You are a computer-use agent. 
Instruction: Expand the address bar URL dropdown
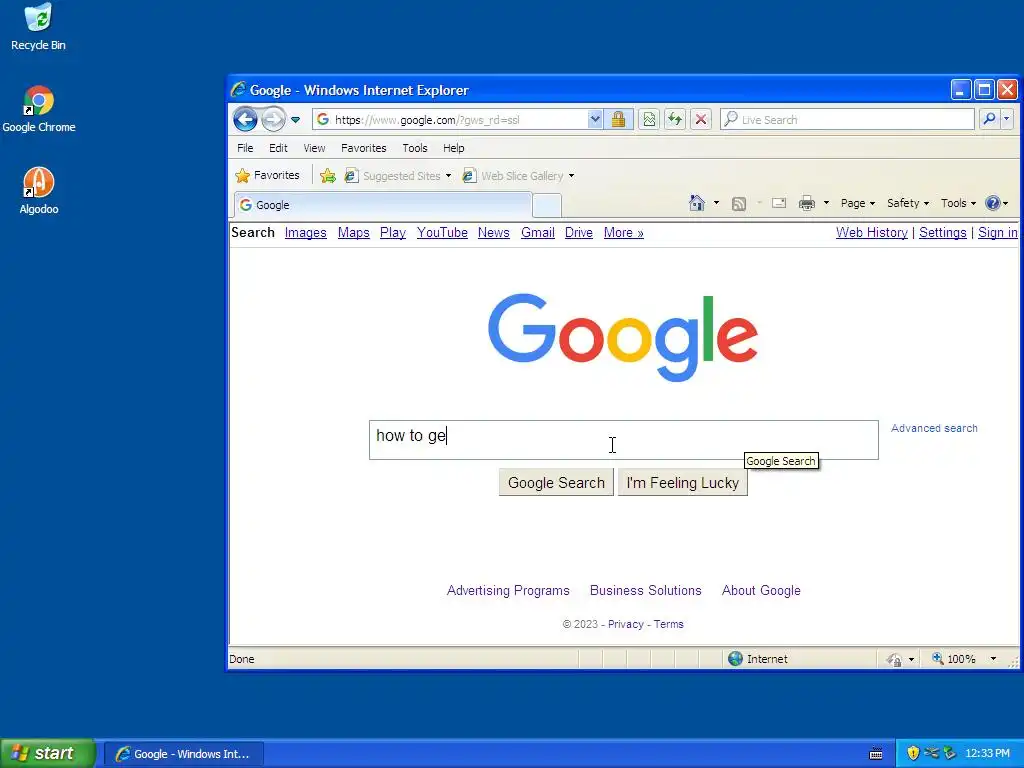click(594, 120)
